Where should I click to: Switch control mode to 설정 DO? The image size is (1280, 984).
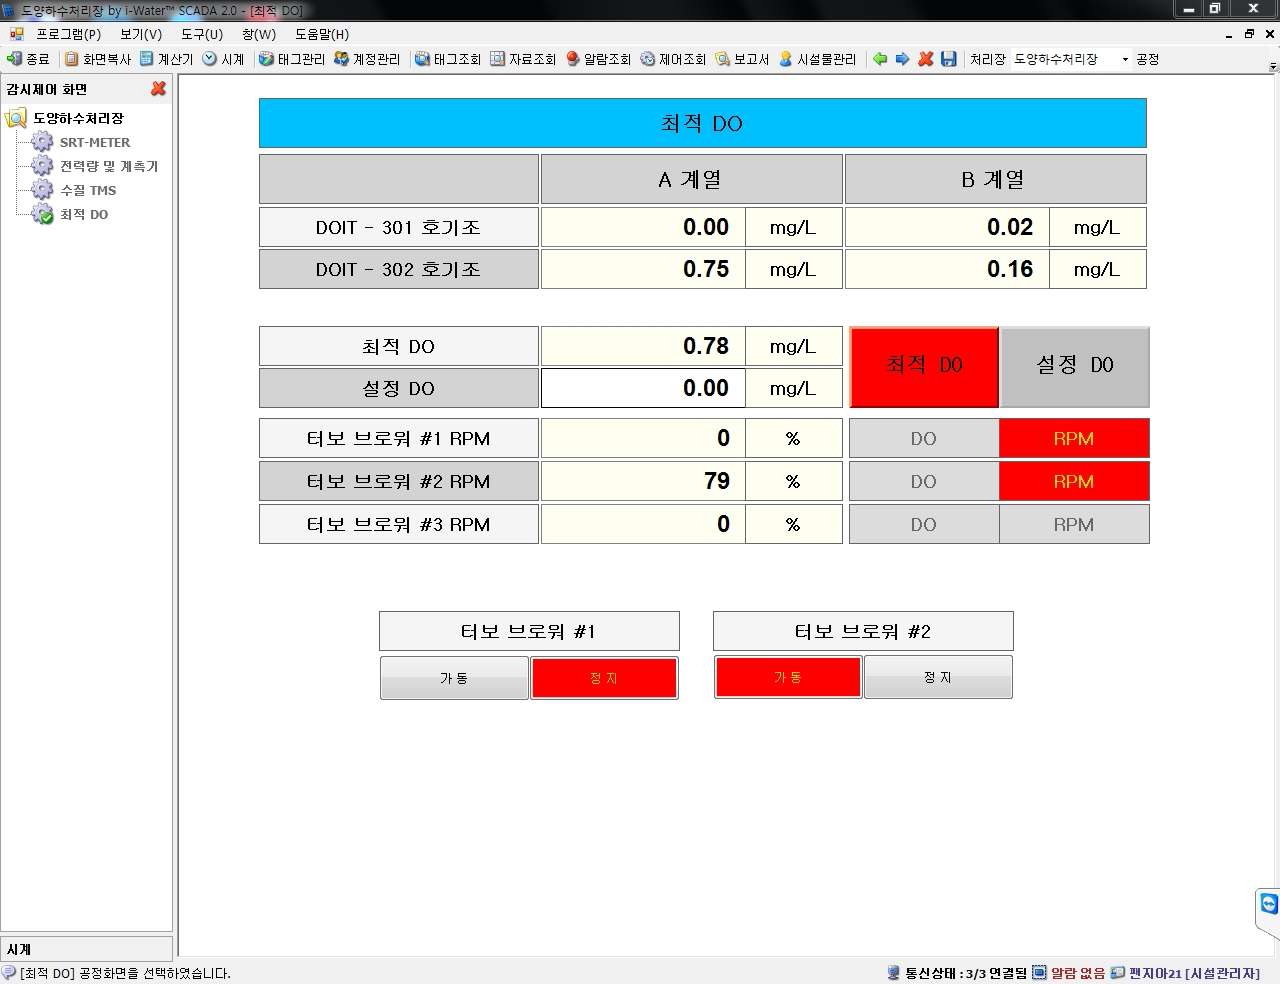pyautogui.click(x=1075, y=367)
